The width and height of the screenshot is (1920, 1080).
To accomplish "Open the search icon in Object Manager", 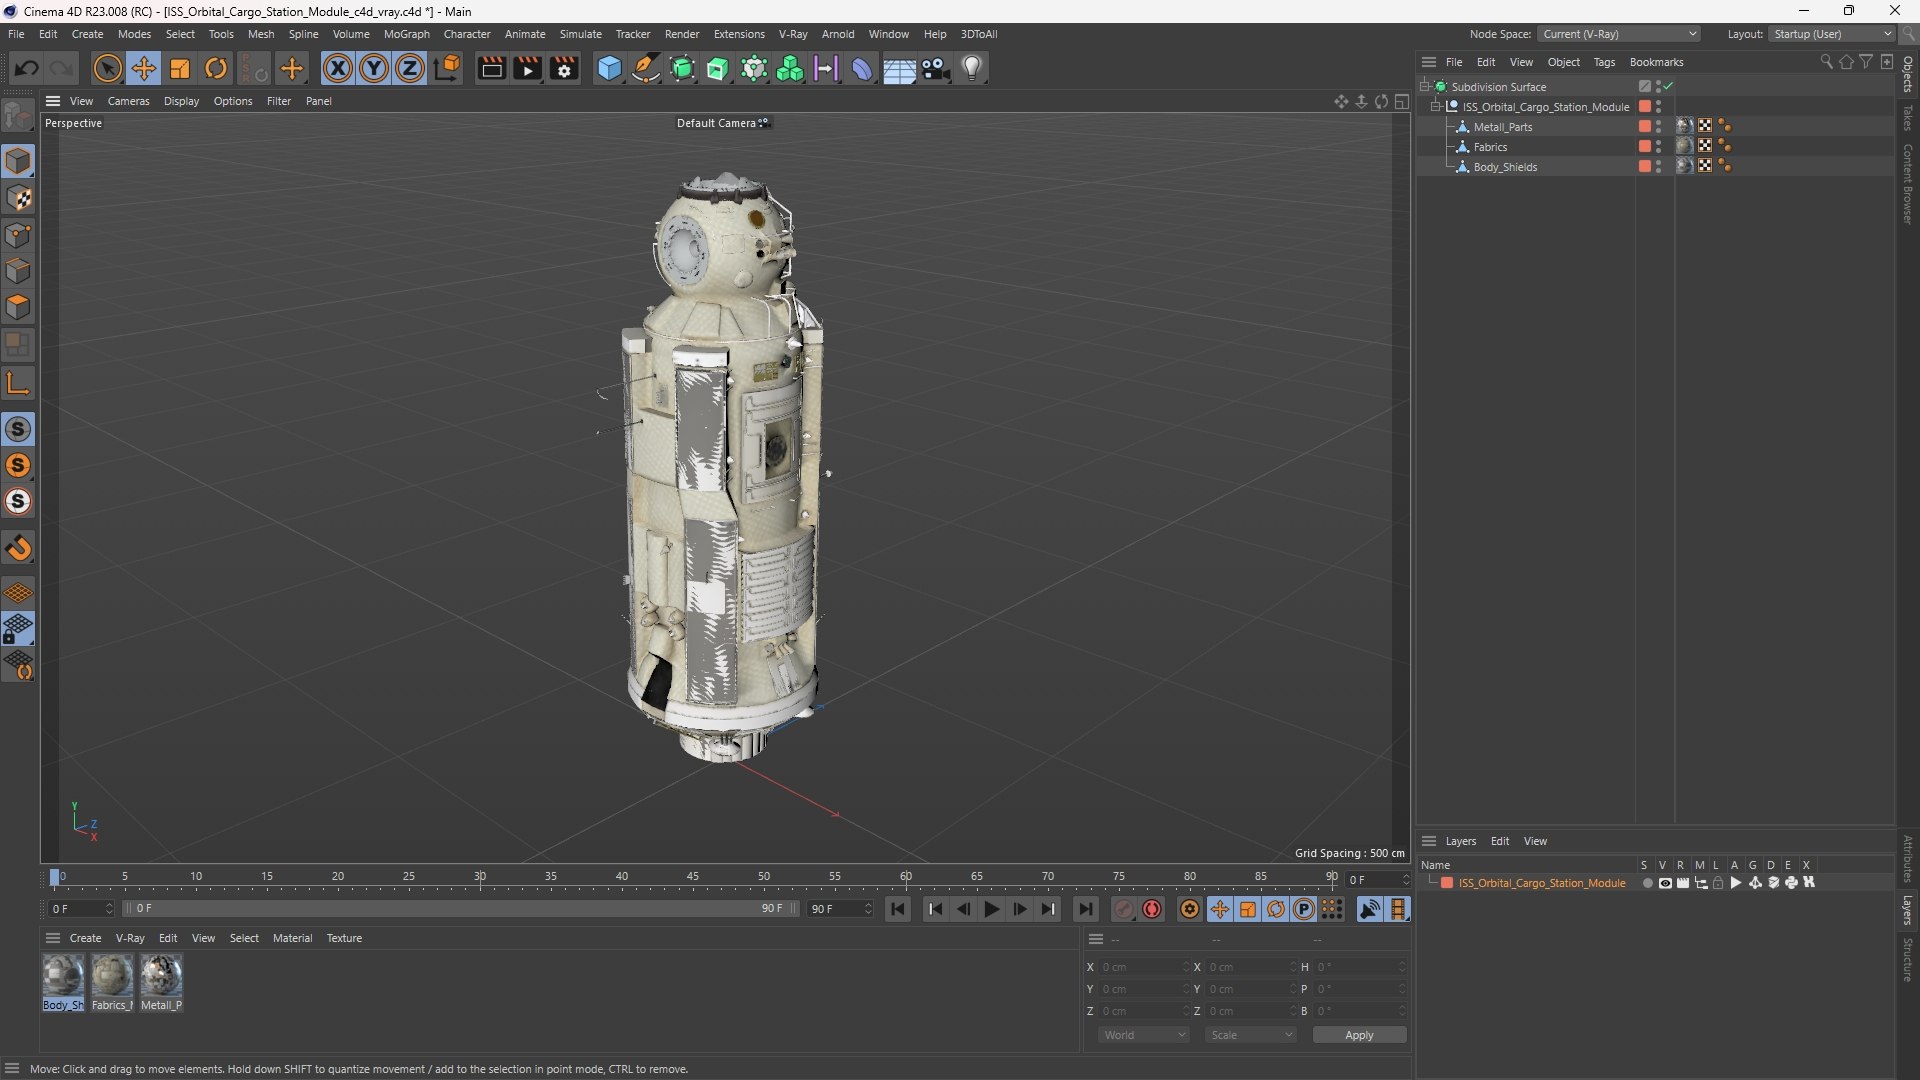I will pyautogui.click(x=1826, y=62).
